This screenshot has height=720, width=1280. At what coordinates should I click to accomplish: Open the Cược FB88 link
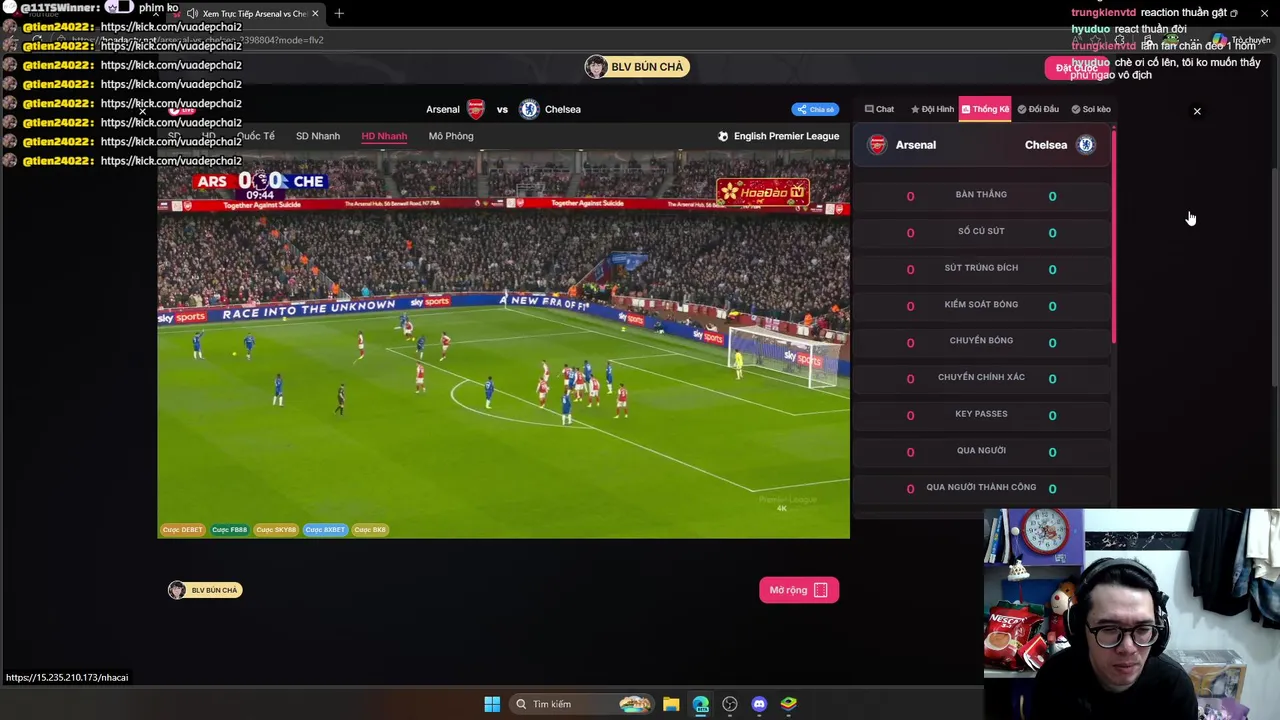pyautogui.click(x=229, y=530)
